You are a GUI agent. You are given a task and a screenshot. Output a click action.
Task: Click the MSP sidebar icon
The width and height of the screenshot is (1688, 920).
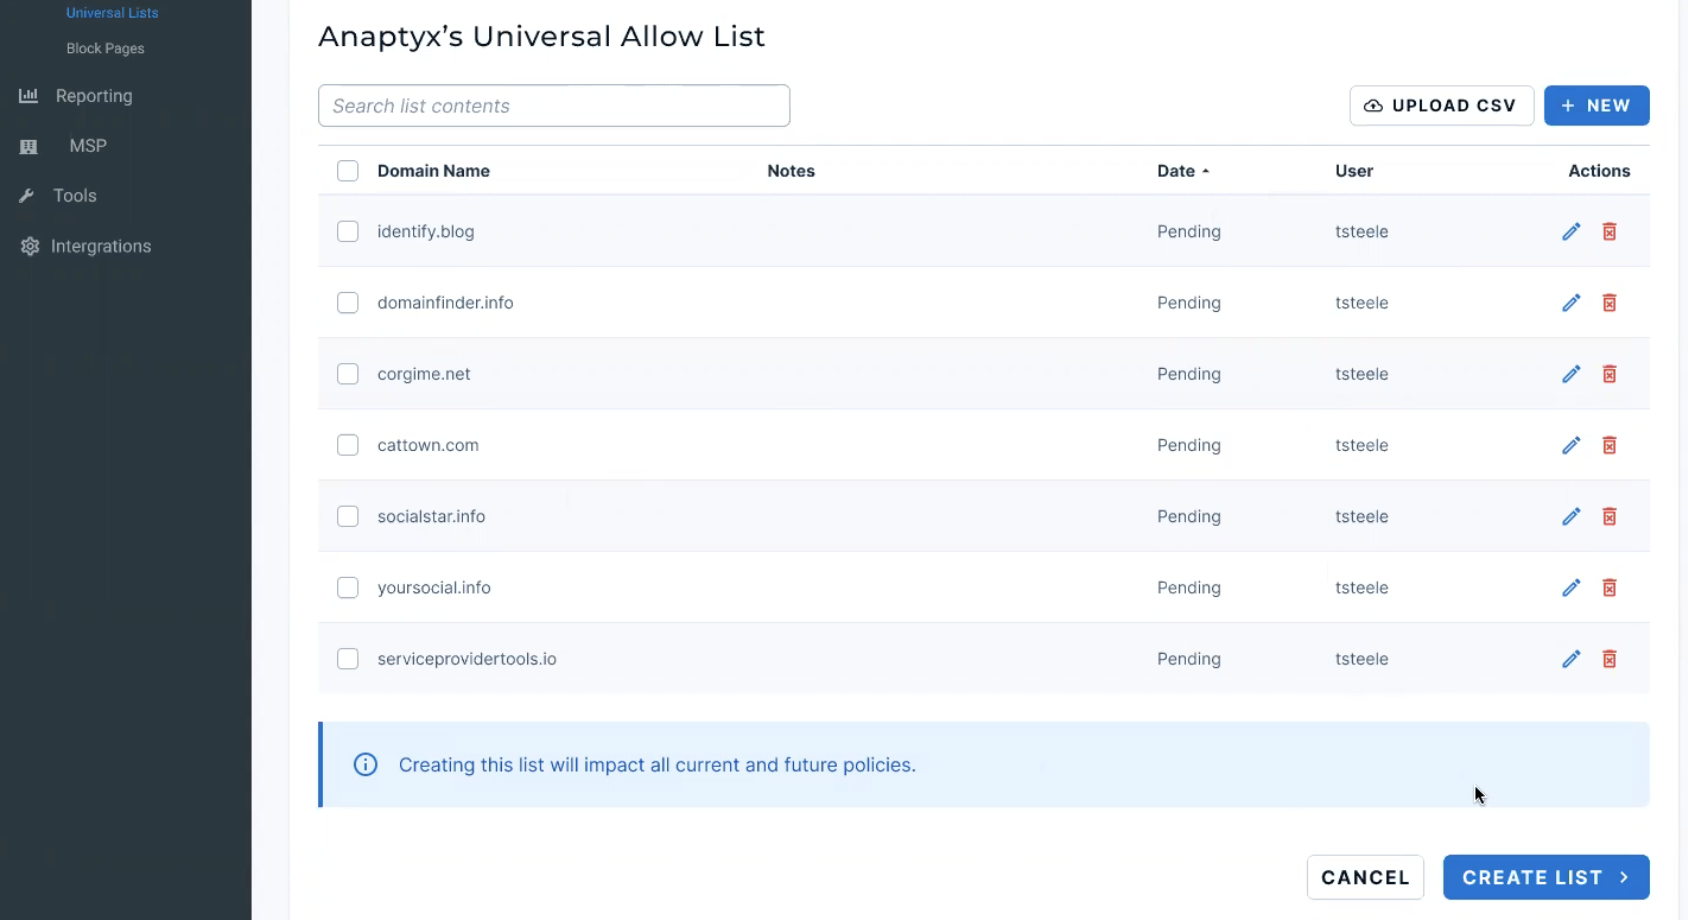coord(28,146)
